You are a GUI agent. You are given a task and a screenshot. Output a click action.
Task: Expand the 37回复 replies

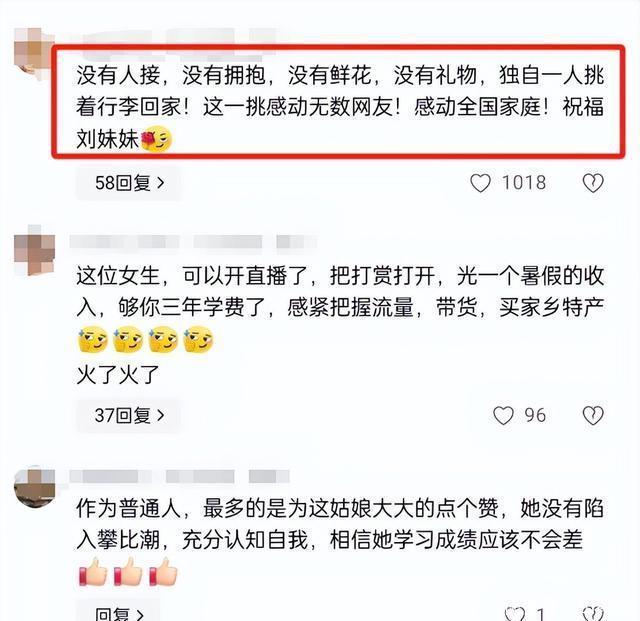pyautogui.click(x=129, y=415)
